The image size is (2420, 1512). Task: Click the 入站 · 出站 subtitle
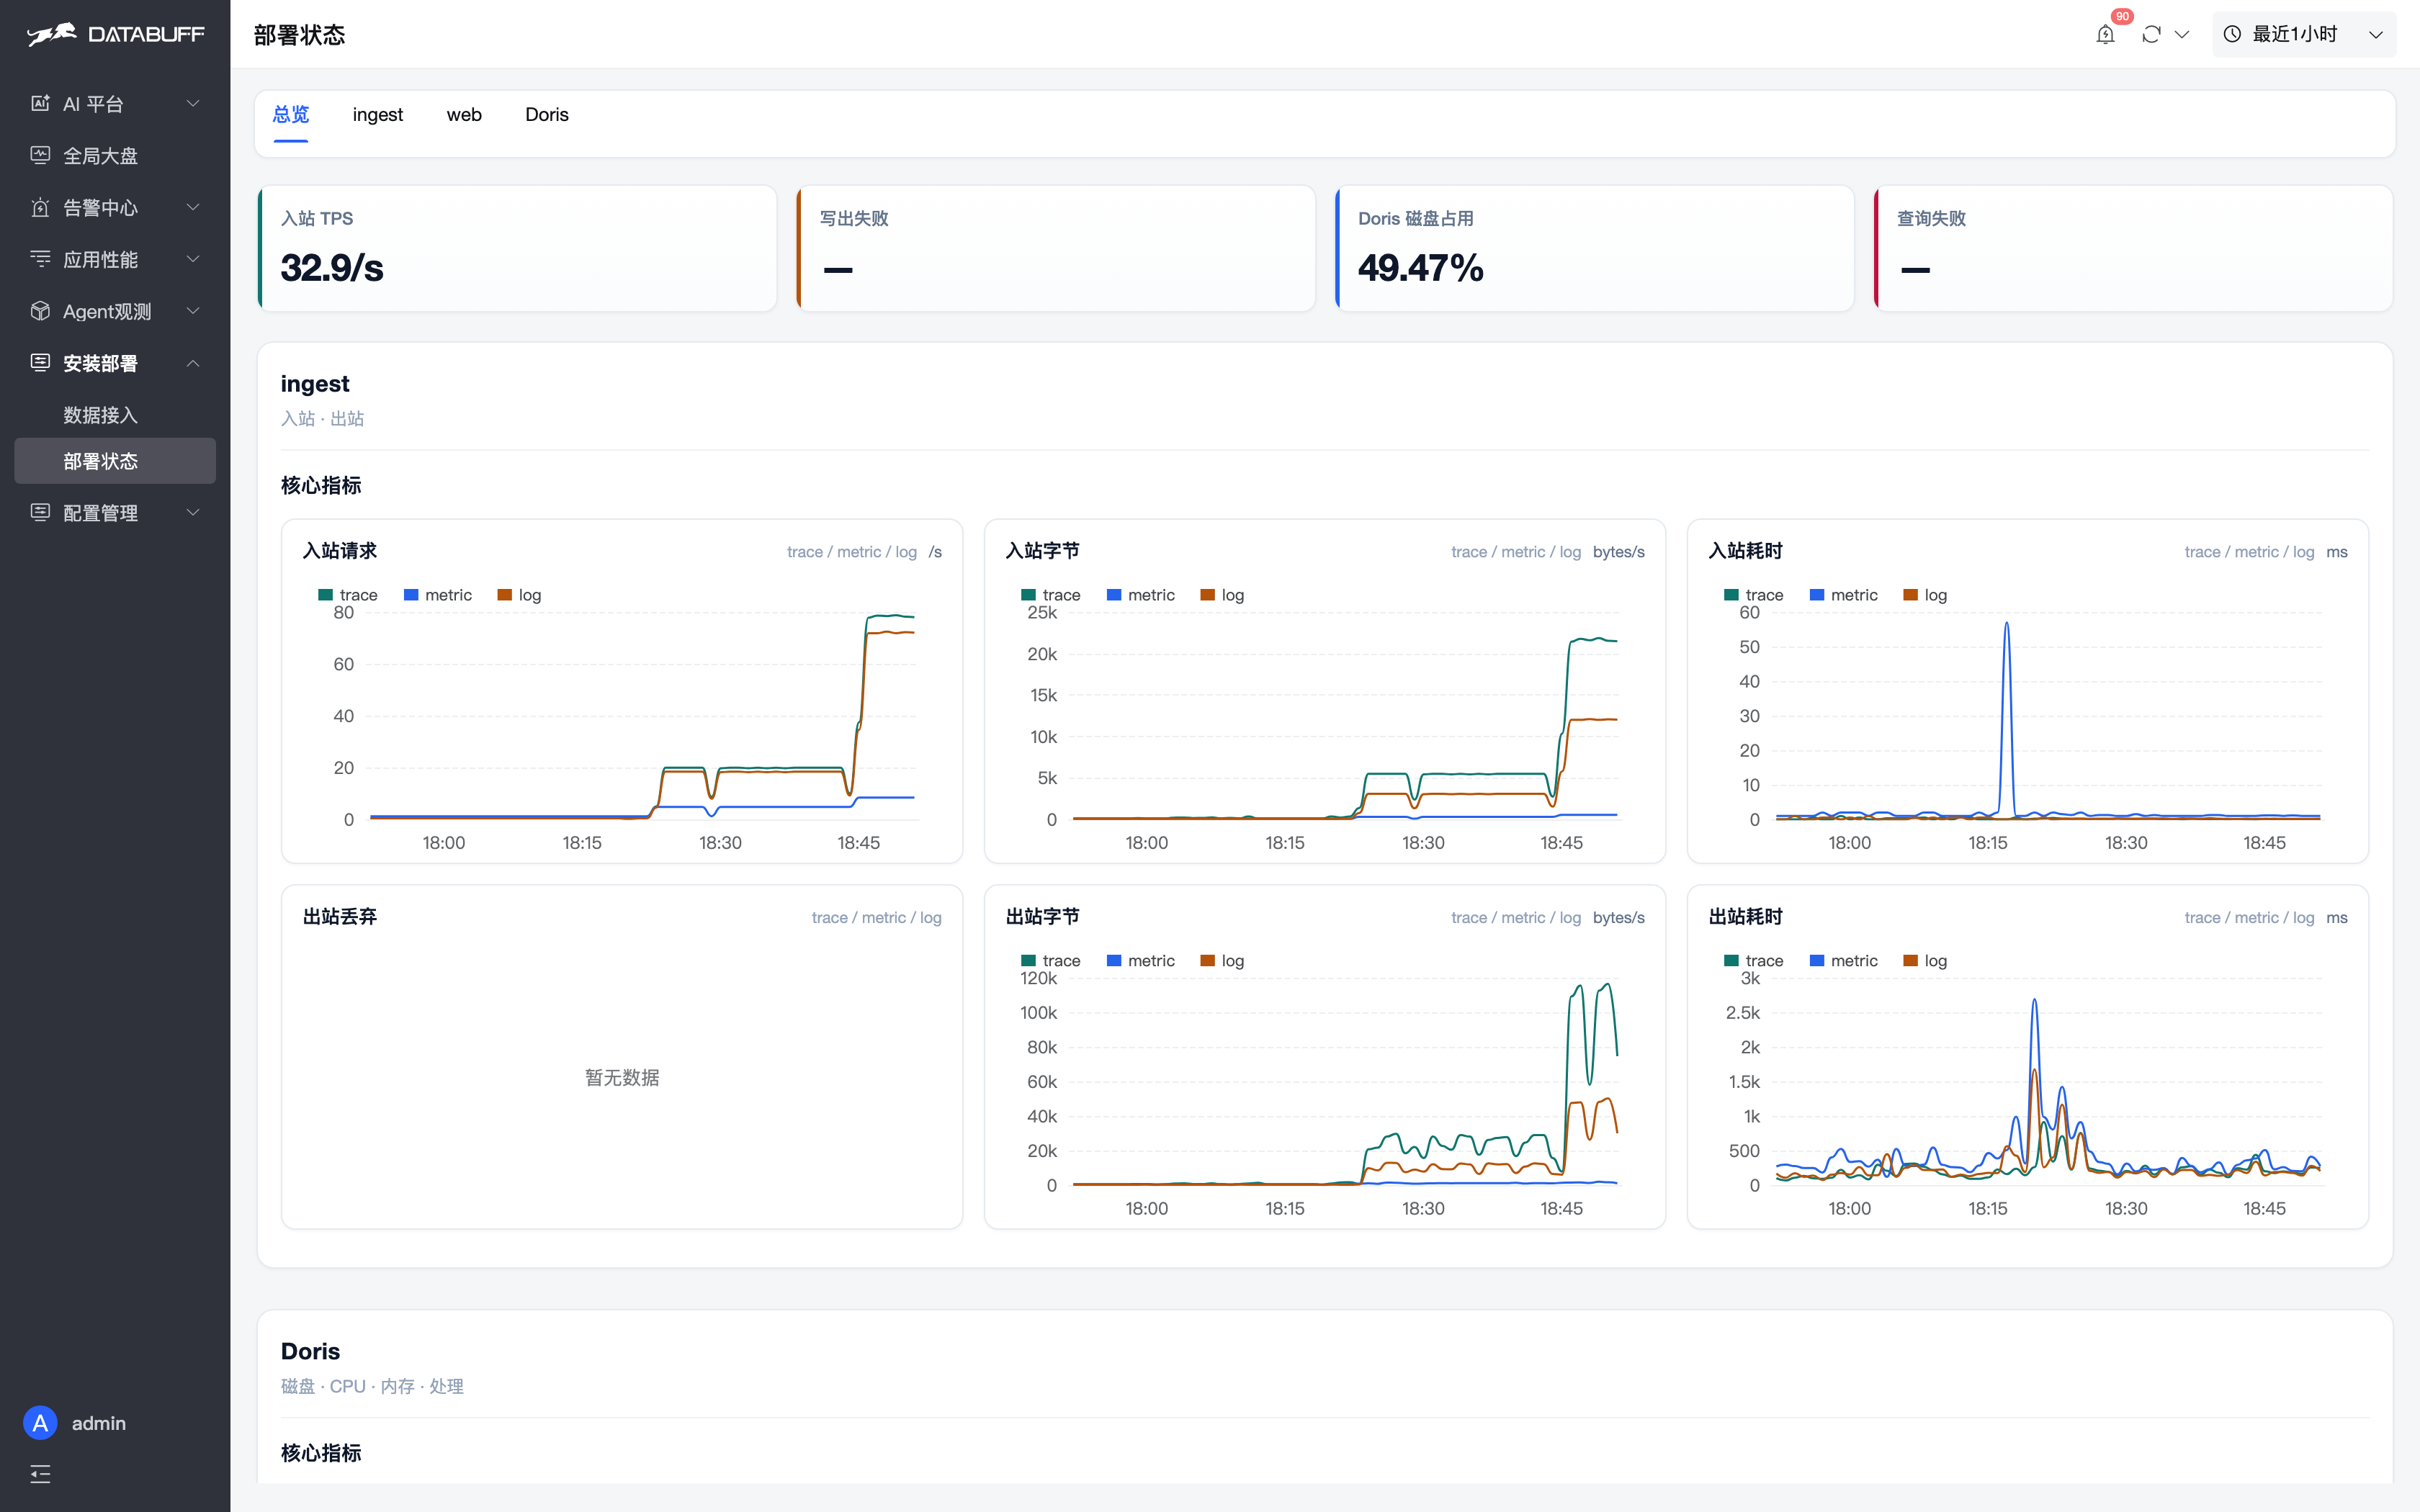coord(322,418)
